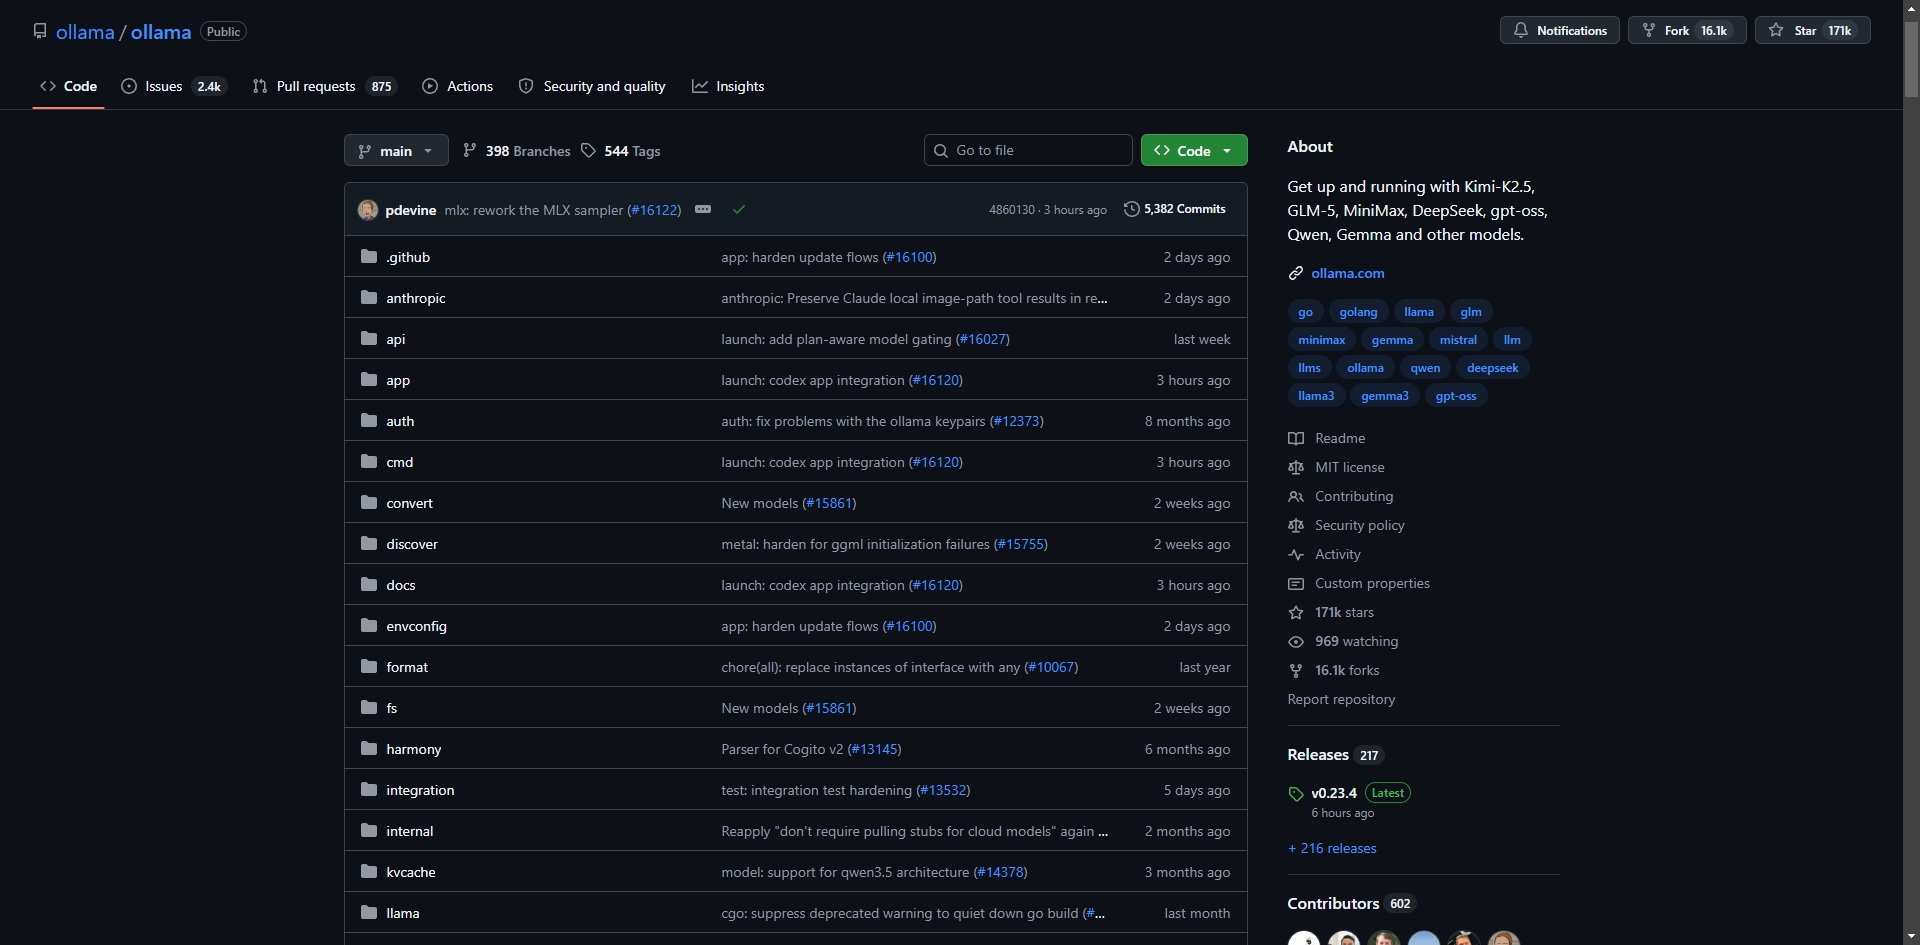Viewport: 1920px width, 945px height.
Task: Click the Activity pulse icon
Action: click(x=1296, y=555)
